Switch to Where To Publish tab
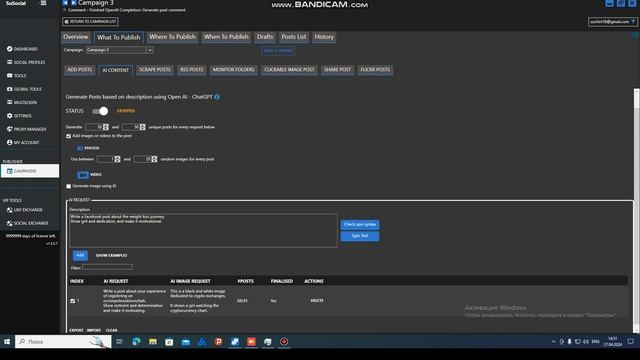 172,37
